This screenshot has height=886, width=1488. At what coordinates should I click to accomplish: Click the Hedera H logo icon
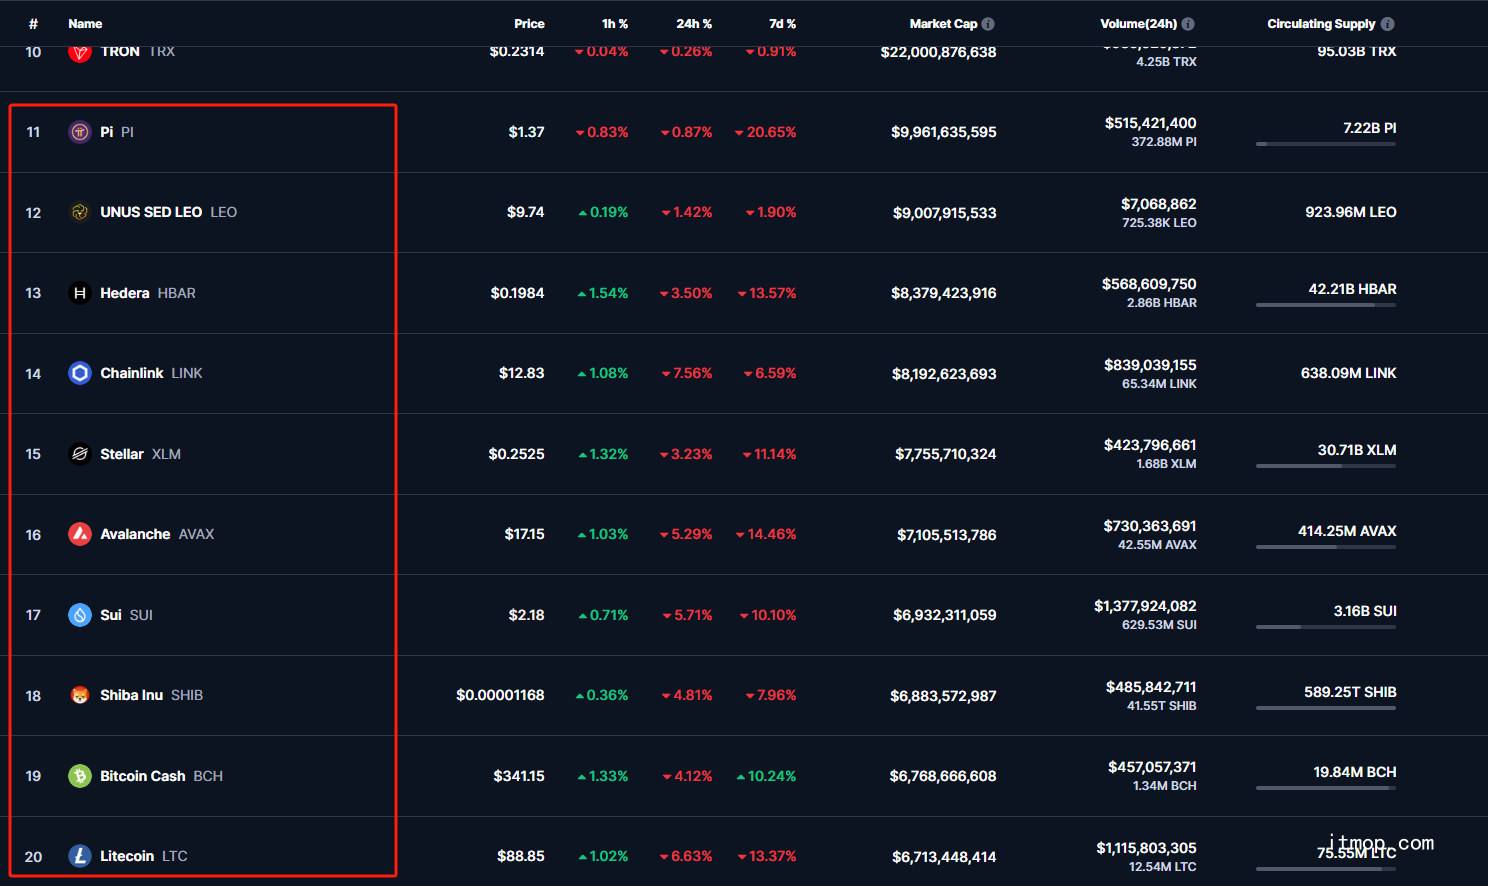80,293
